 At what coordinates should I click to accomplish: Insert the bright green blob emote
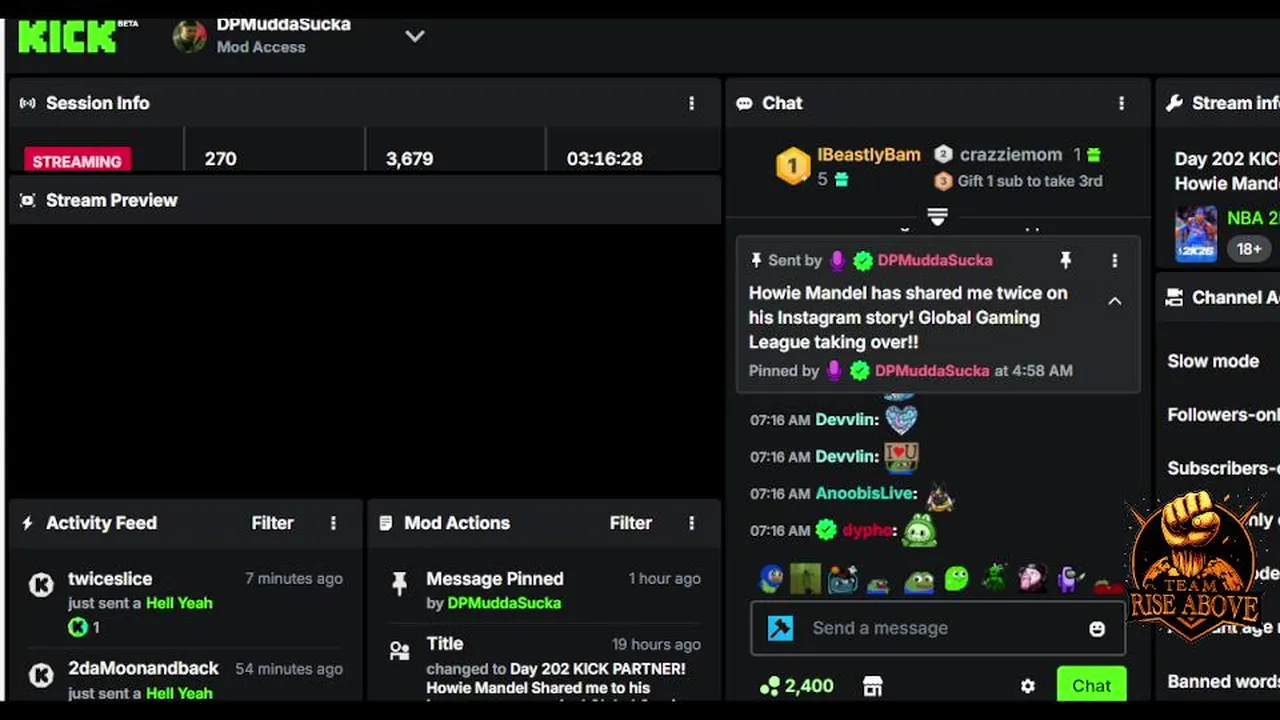pos(956,579)
